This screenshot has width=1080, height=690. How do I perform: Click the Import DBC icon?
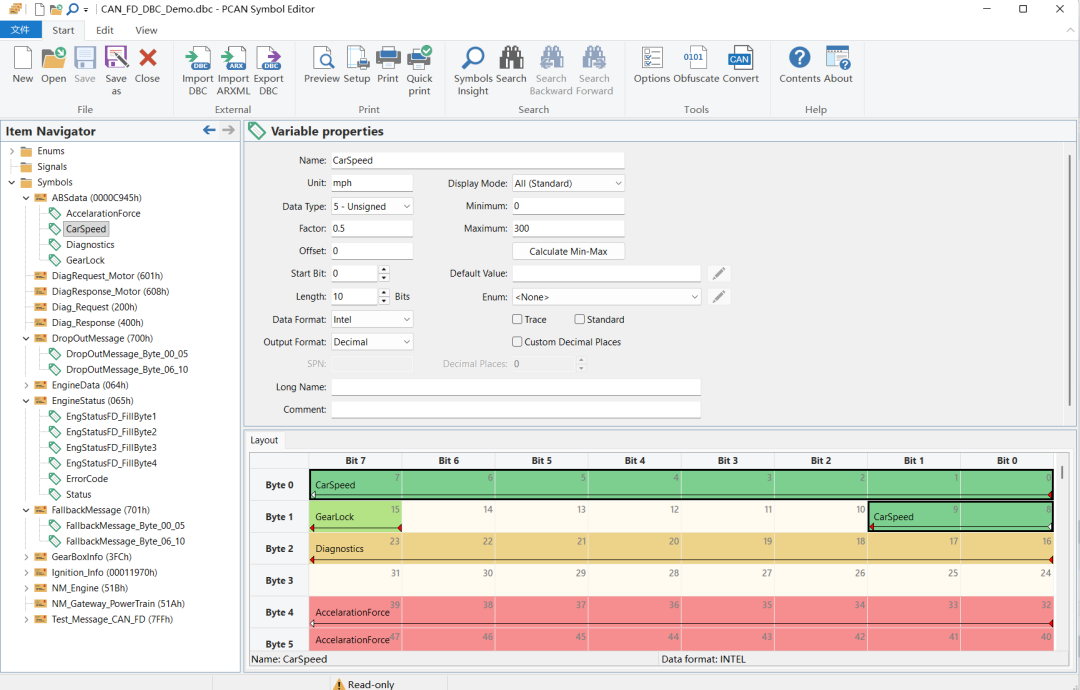[x=198, y=63]
